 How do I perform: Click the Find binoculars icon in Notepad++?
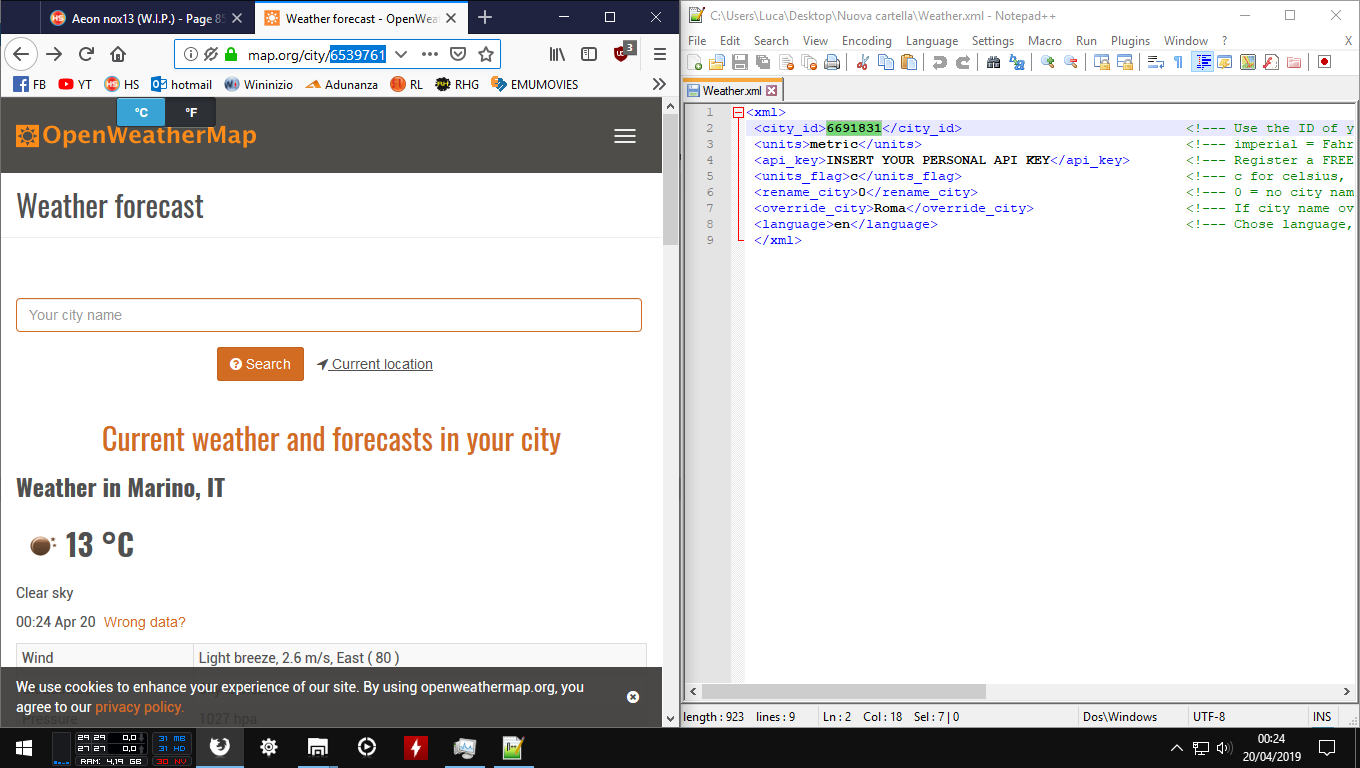pos(993,62)
